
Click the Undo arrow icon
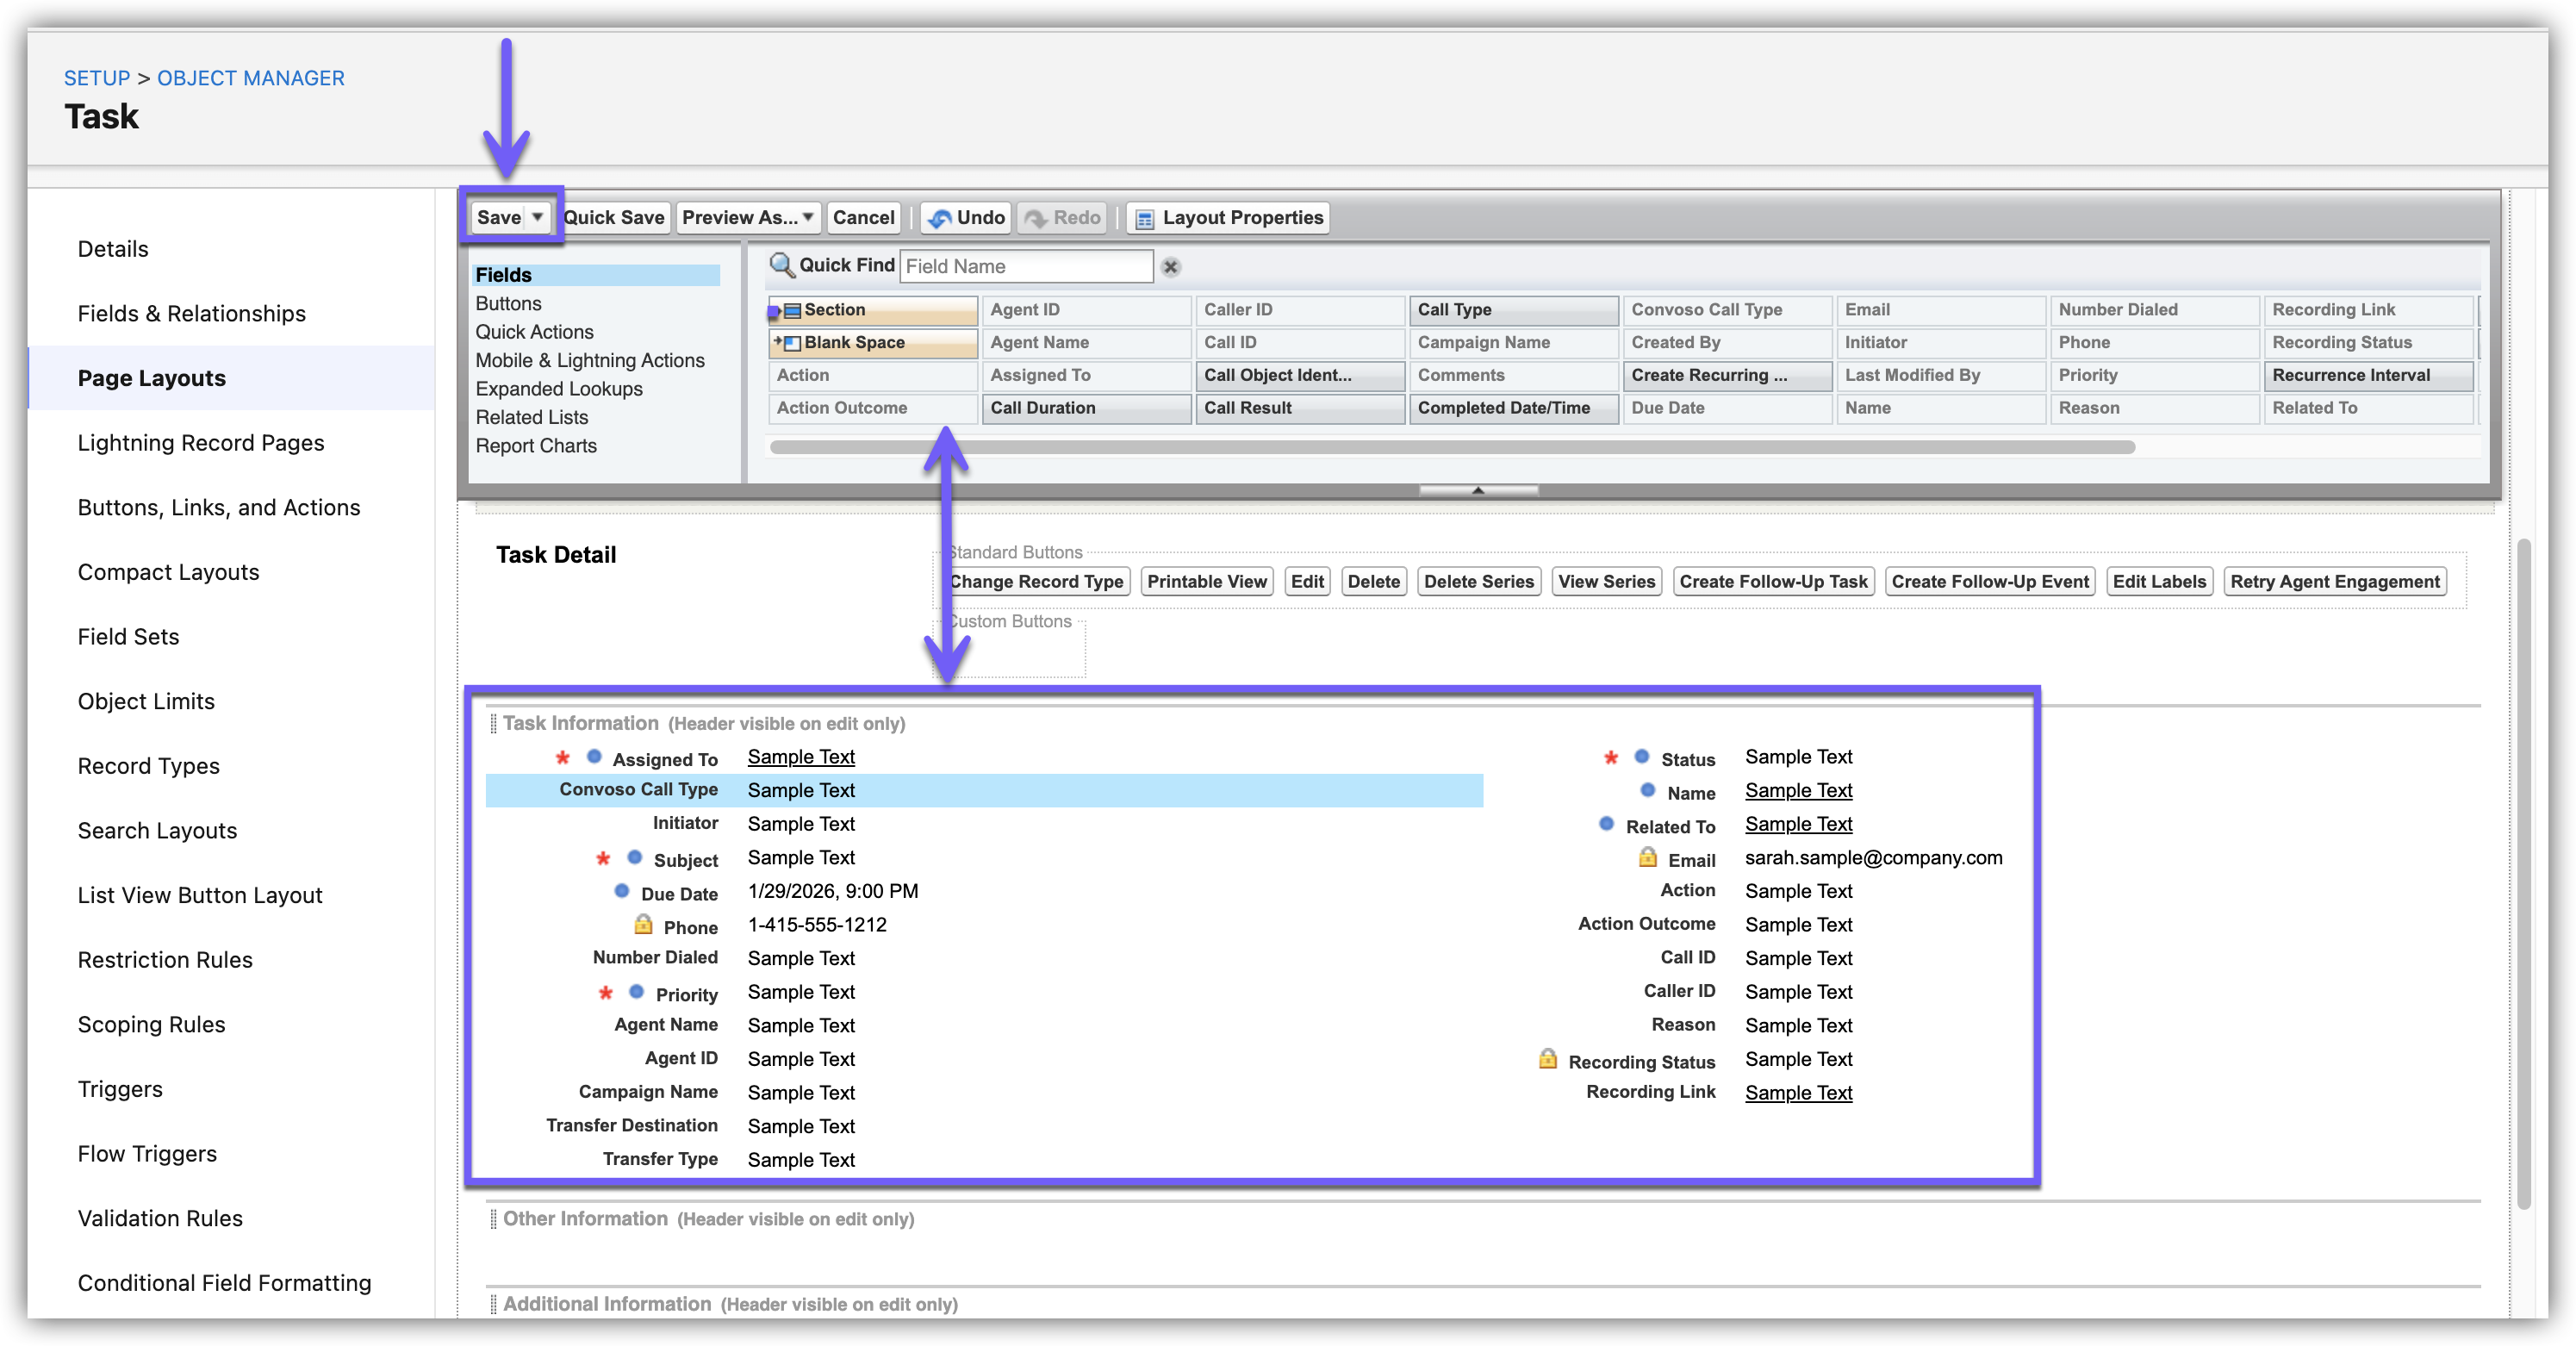tap(939, 218)
